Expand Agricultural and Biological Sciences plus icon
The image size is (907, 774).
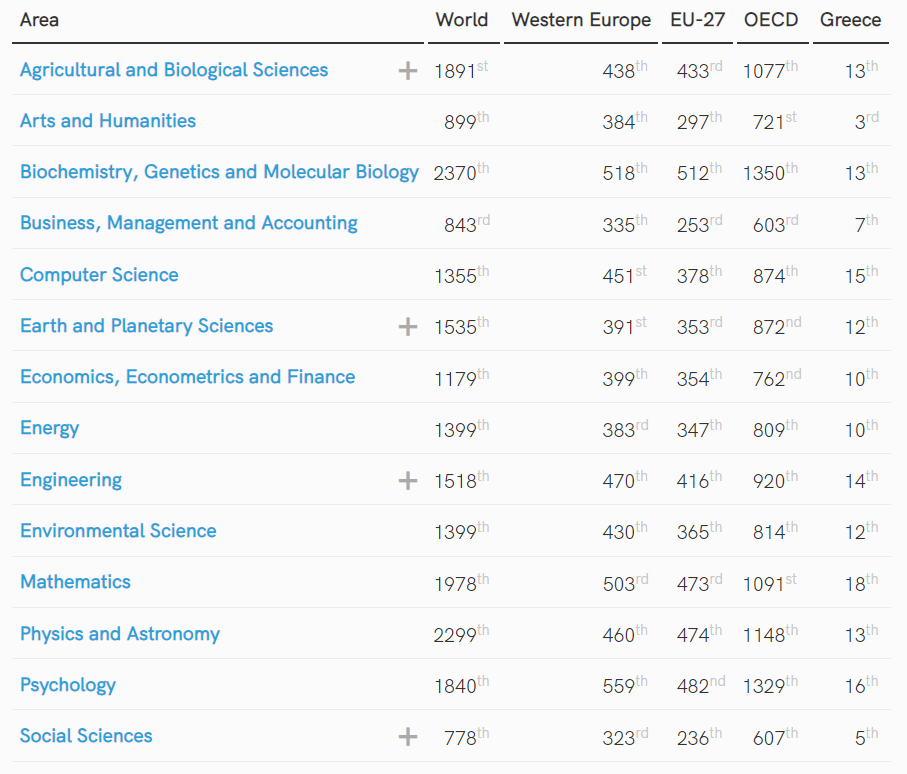[x=408, y=71]
